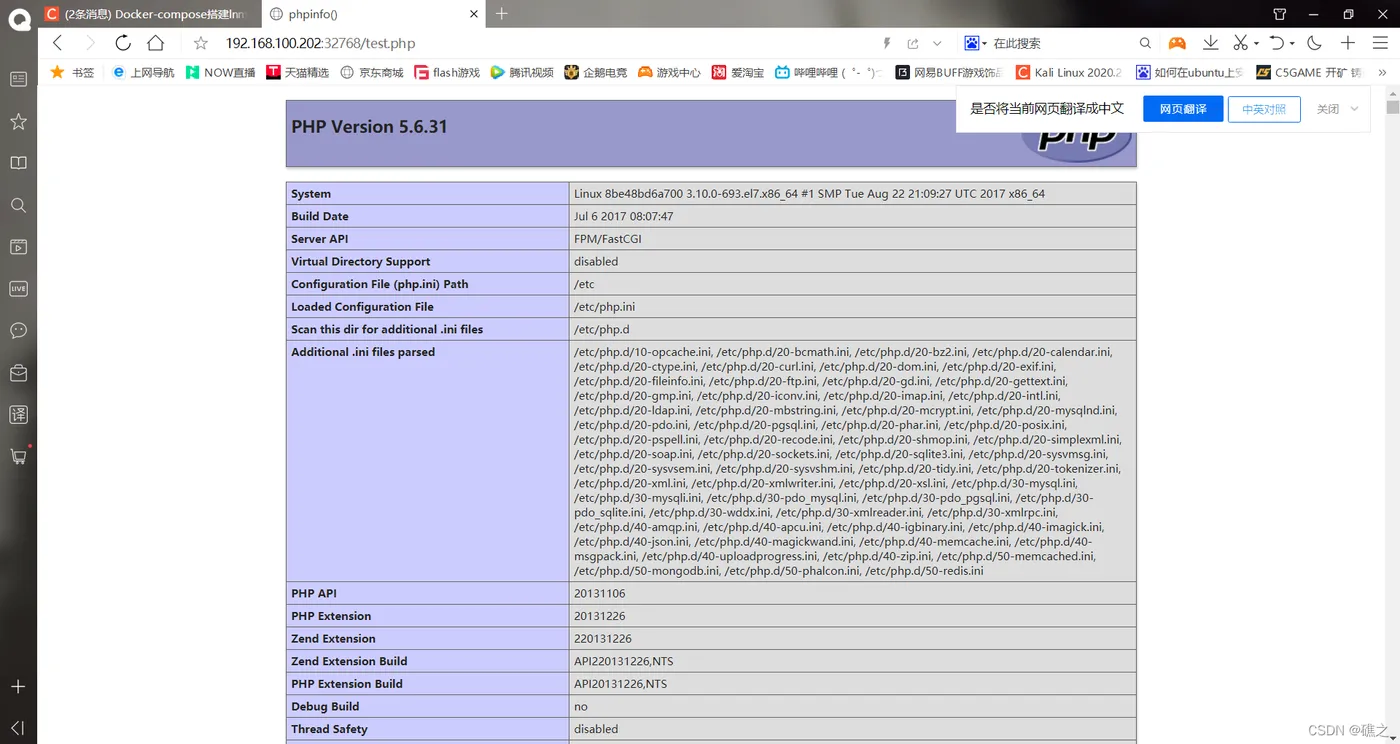
Task: Open the news feed icon in sidebar
Action: [18, 79]
